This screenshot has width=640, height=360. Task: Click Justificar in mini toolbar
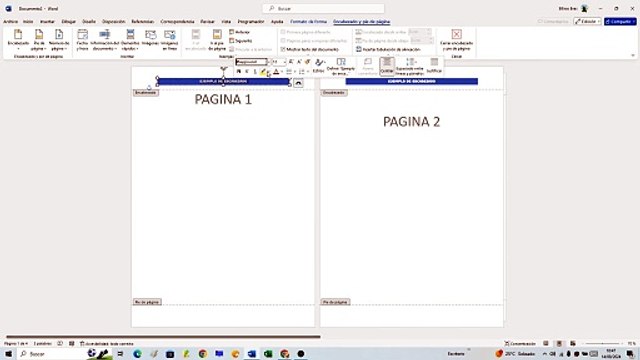pos(434,66)
